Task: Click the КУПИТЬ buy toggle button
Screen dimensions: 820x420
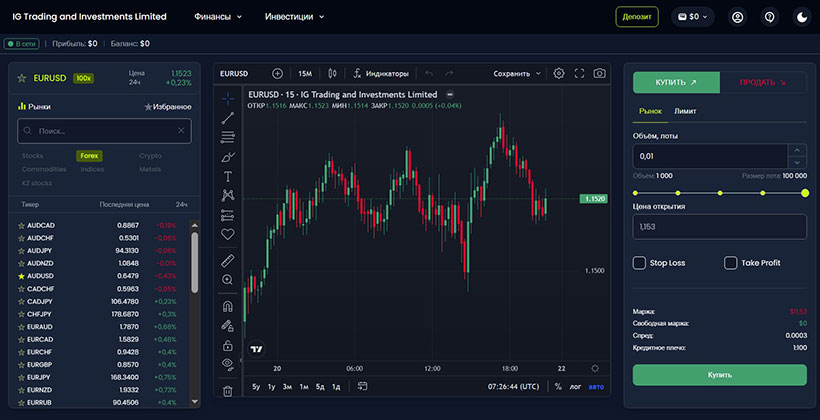Action: [676, 83]
